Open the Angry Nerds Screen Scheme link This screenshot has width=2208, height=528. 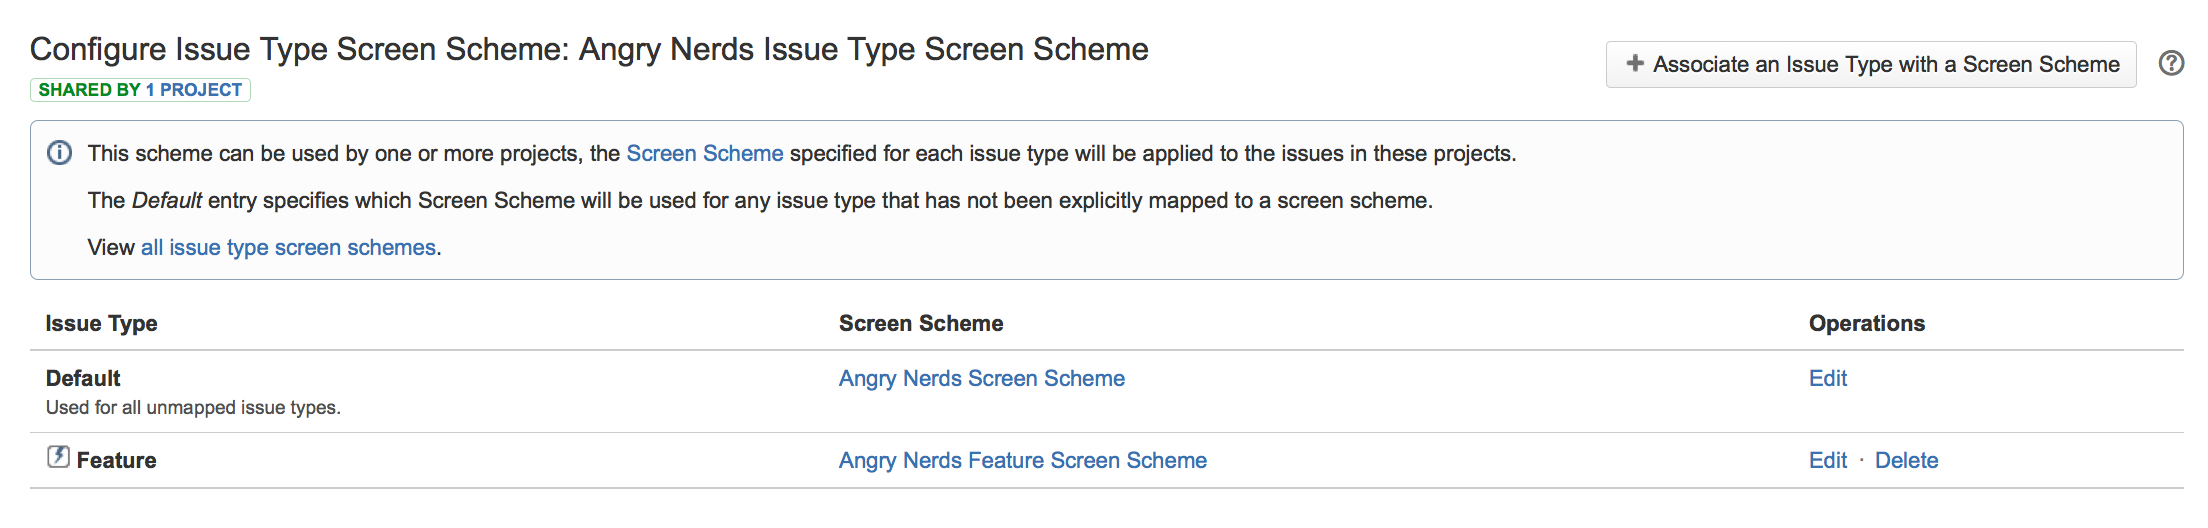point(982,378)
